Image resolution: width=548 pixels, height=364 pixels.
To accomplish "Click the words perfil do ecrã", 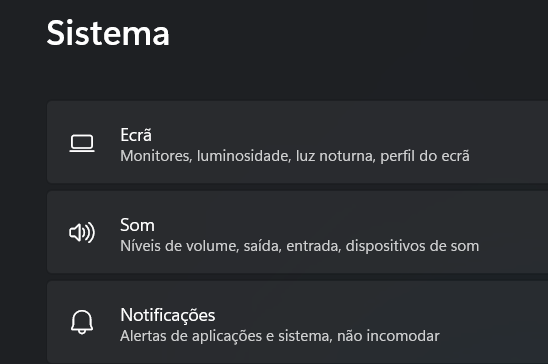I will (425, 156).
